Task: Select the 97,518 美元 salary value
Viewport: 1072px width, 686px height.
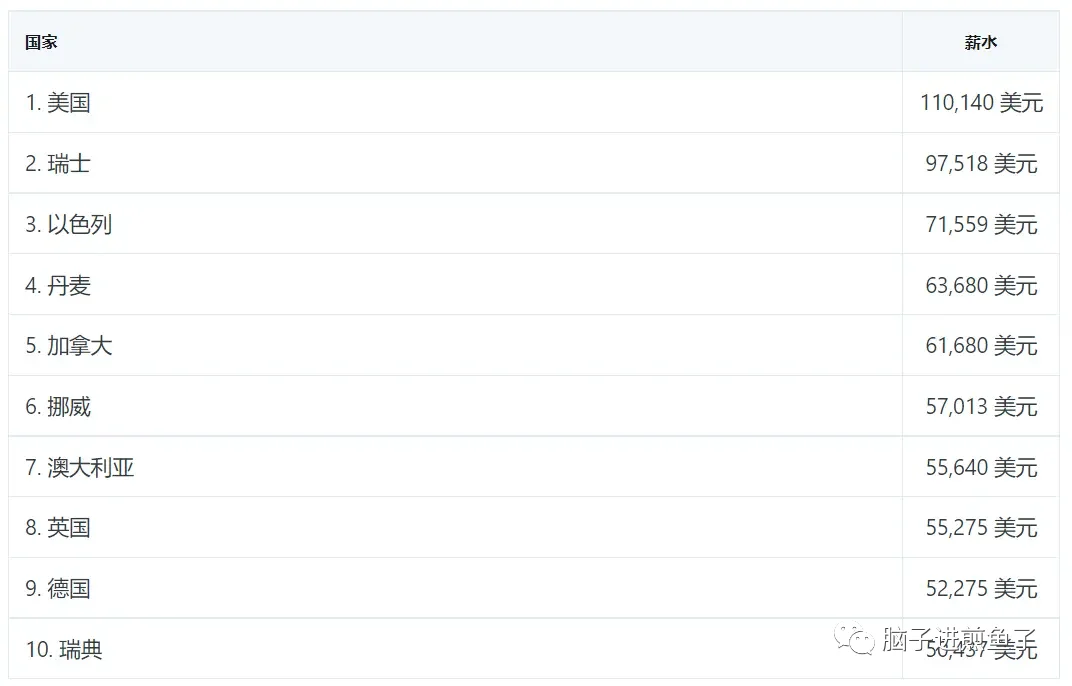Action: [x=981, y=163]
